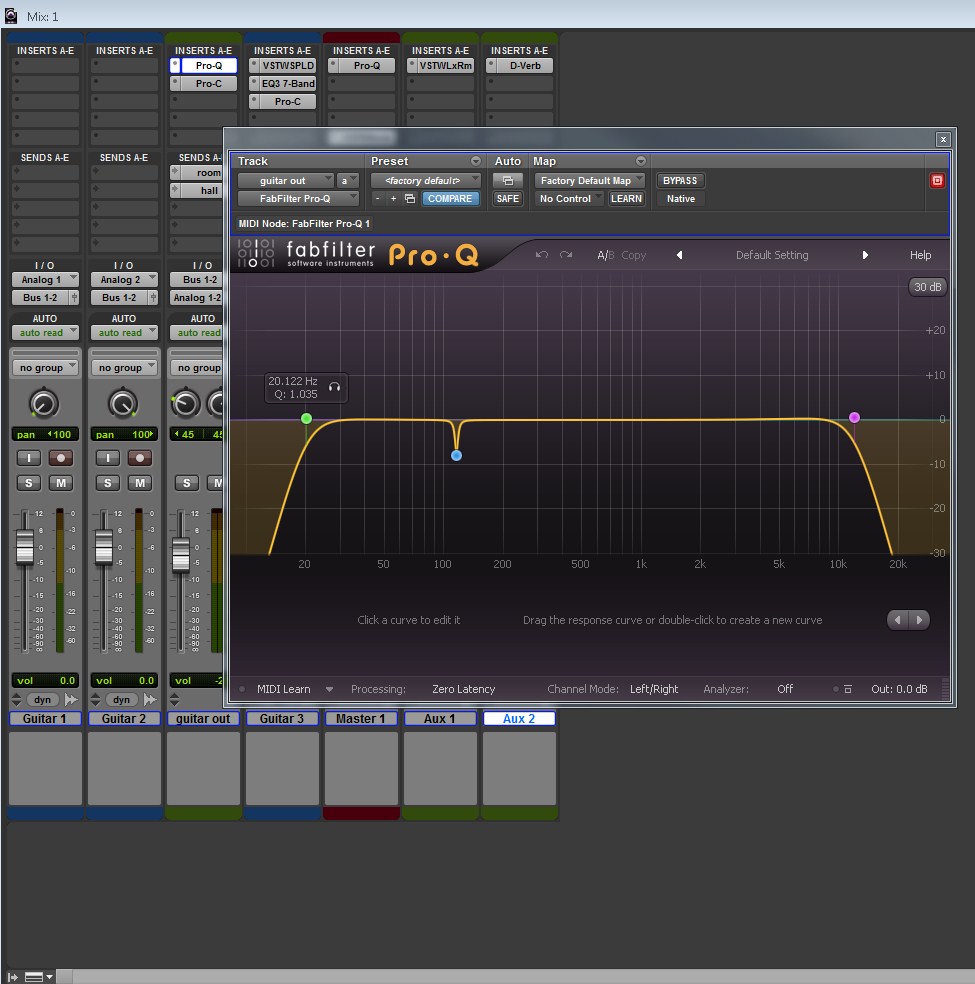Open Guitar 2 Bus 1-2 output selector
Screen dimensions: 975x984
119,297
